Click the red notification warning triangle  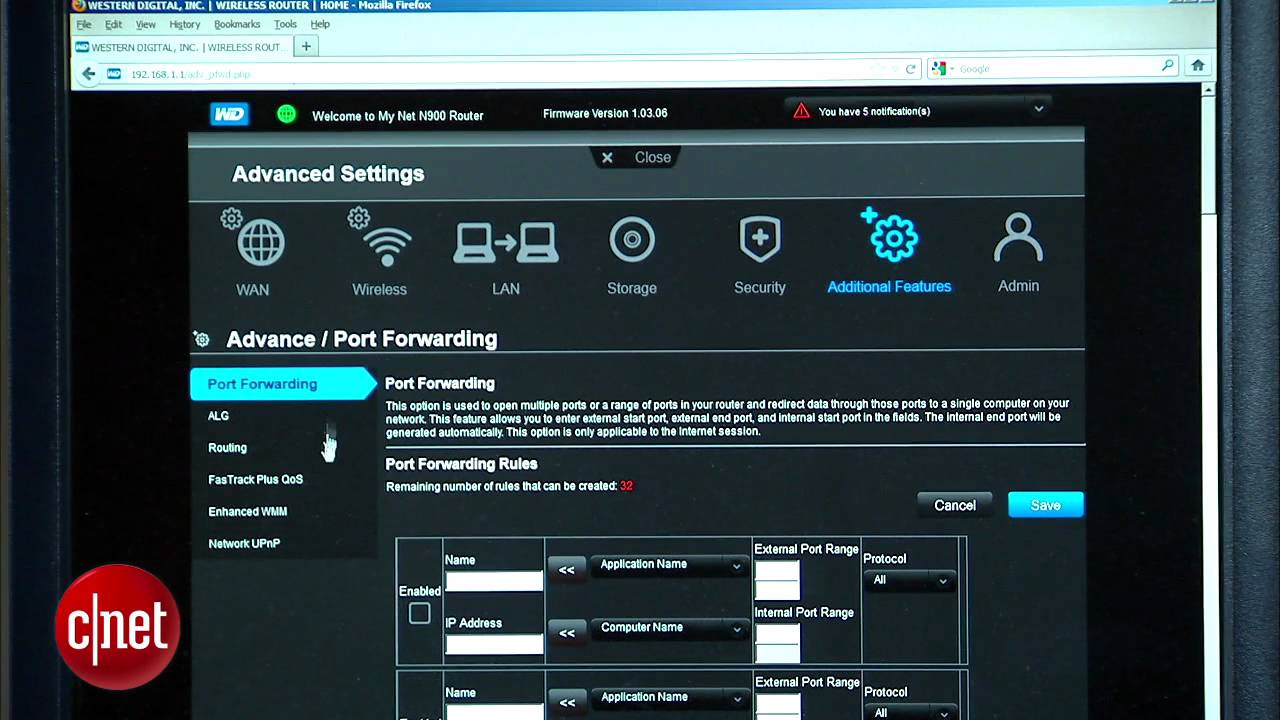pyautogui.click(x=802, y=111)
